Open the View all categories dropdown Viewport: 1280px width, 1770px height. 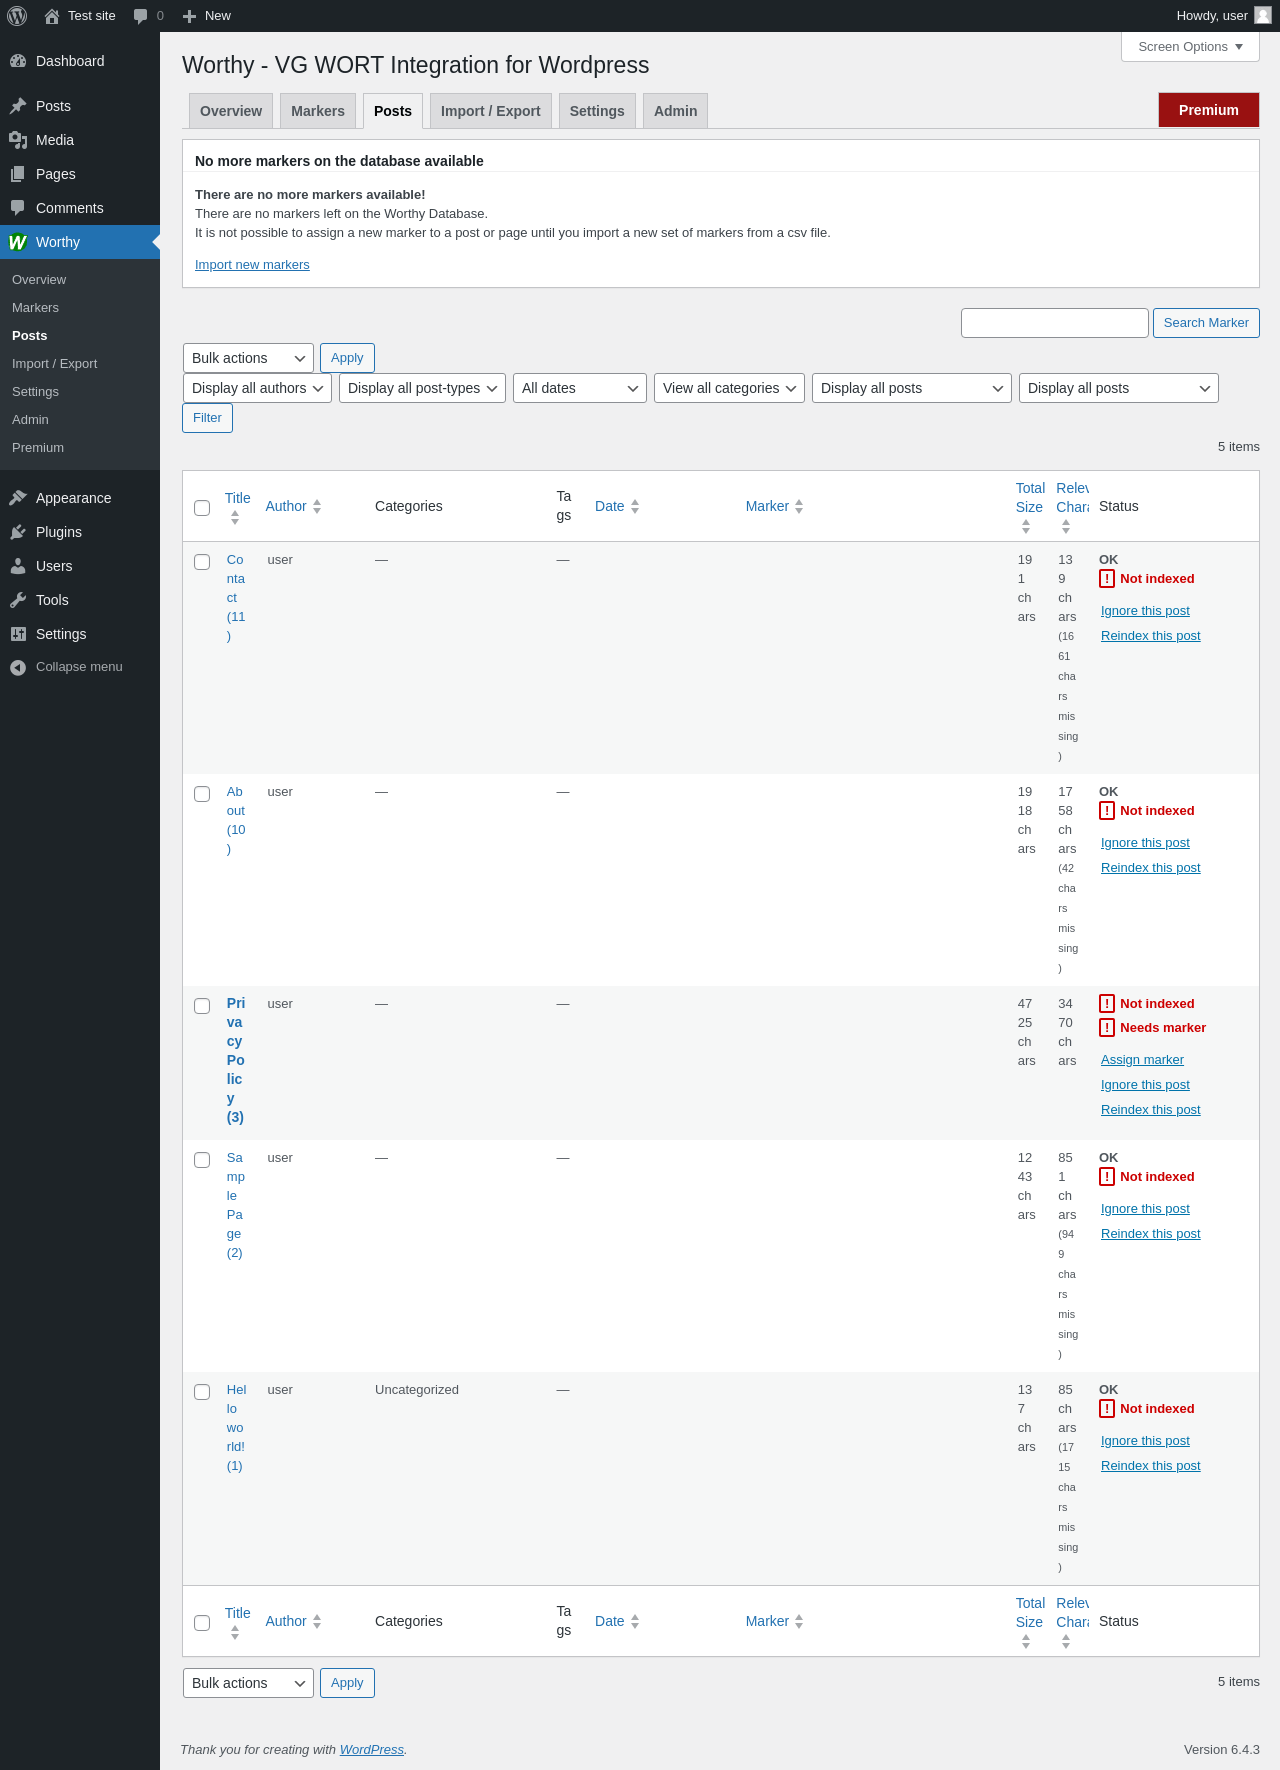(x=729, y=388)
